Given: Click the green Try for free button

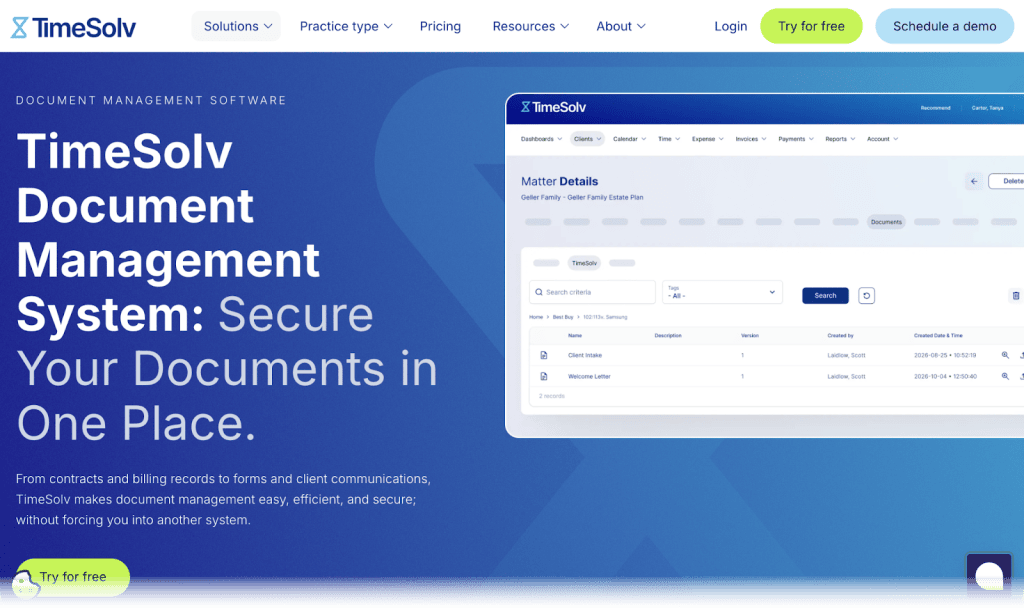Looking at the screenshot, I should [811, 26].
